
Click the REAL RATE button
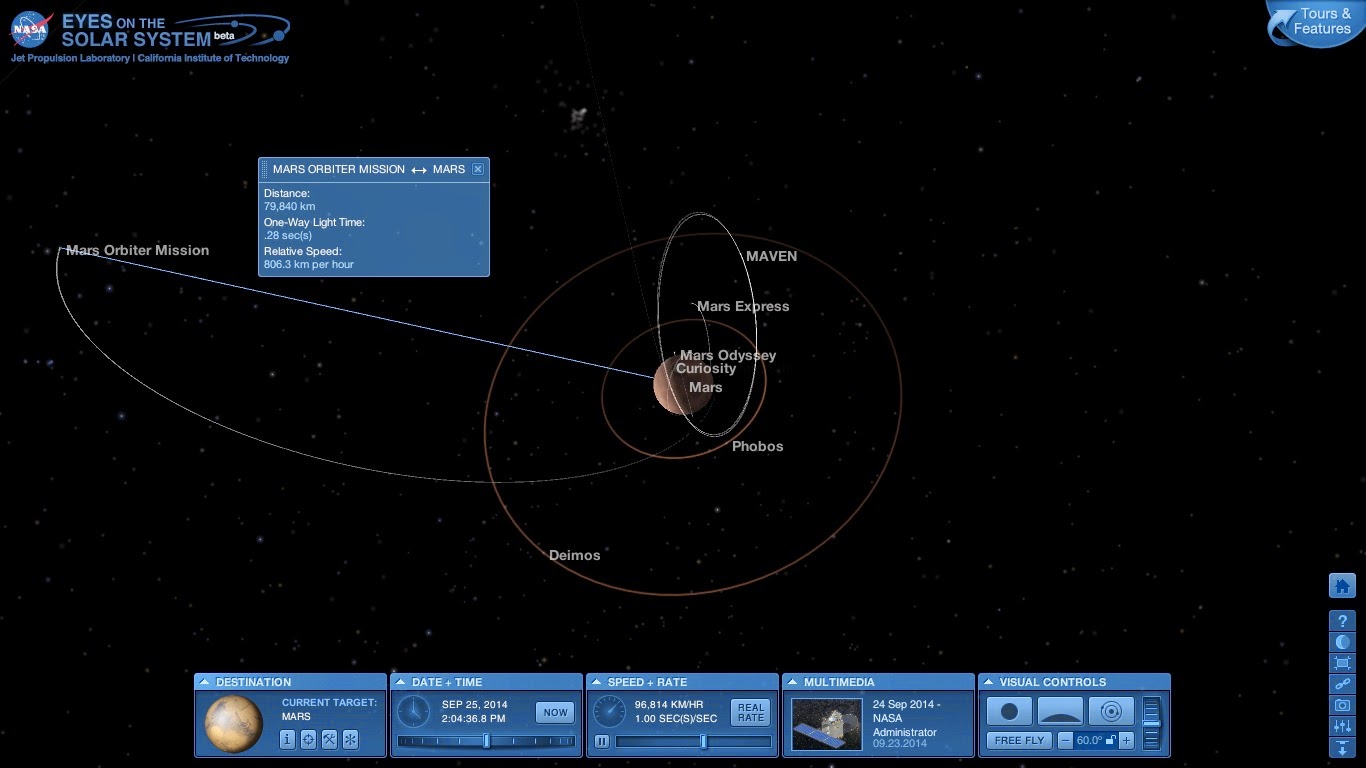(749, 712)
